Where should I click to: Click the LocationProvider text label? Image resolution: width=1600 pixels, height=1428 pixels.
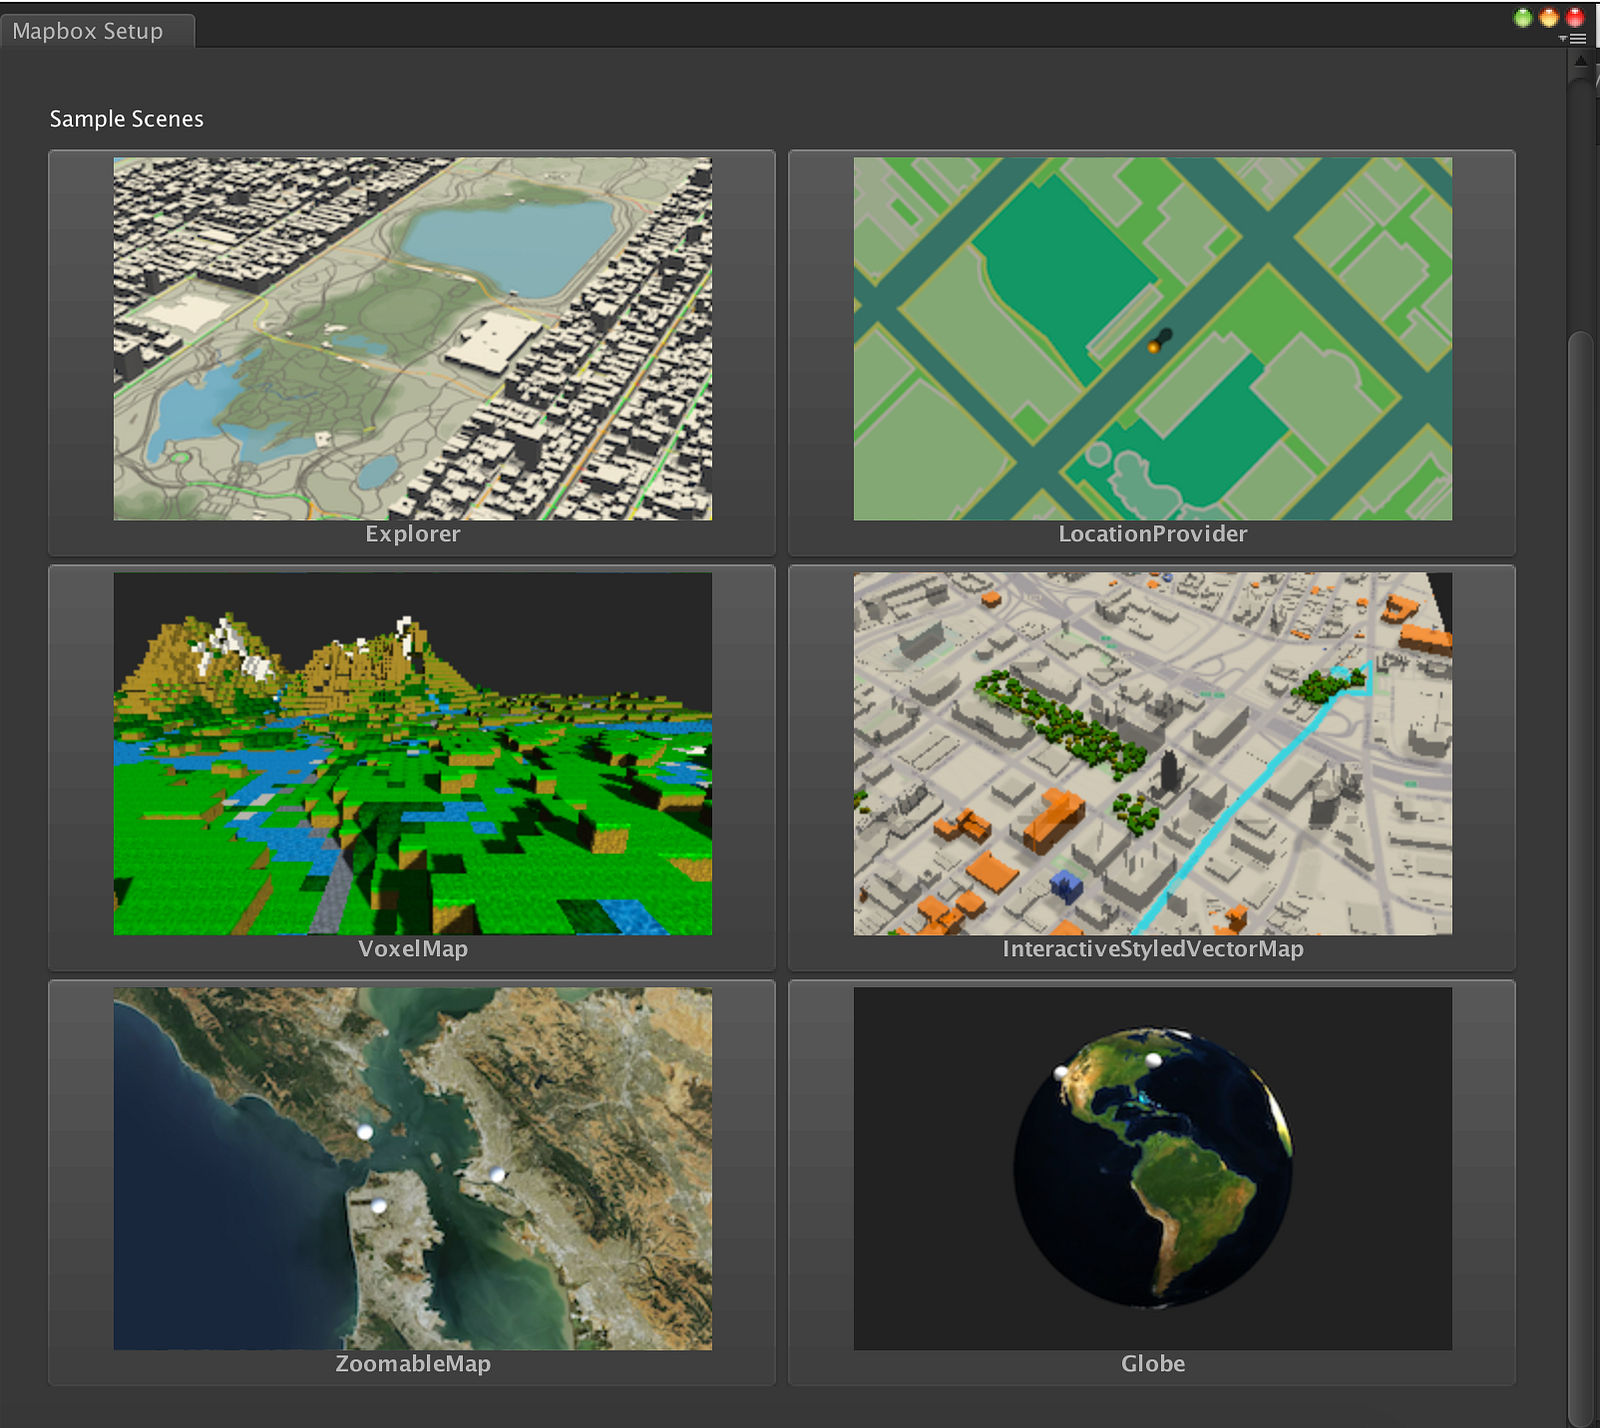click(1153, 534)
